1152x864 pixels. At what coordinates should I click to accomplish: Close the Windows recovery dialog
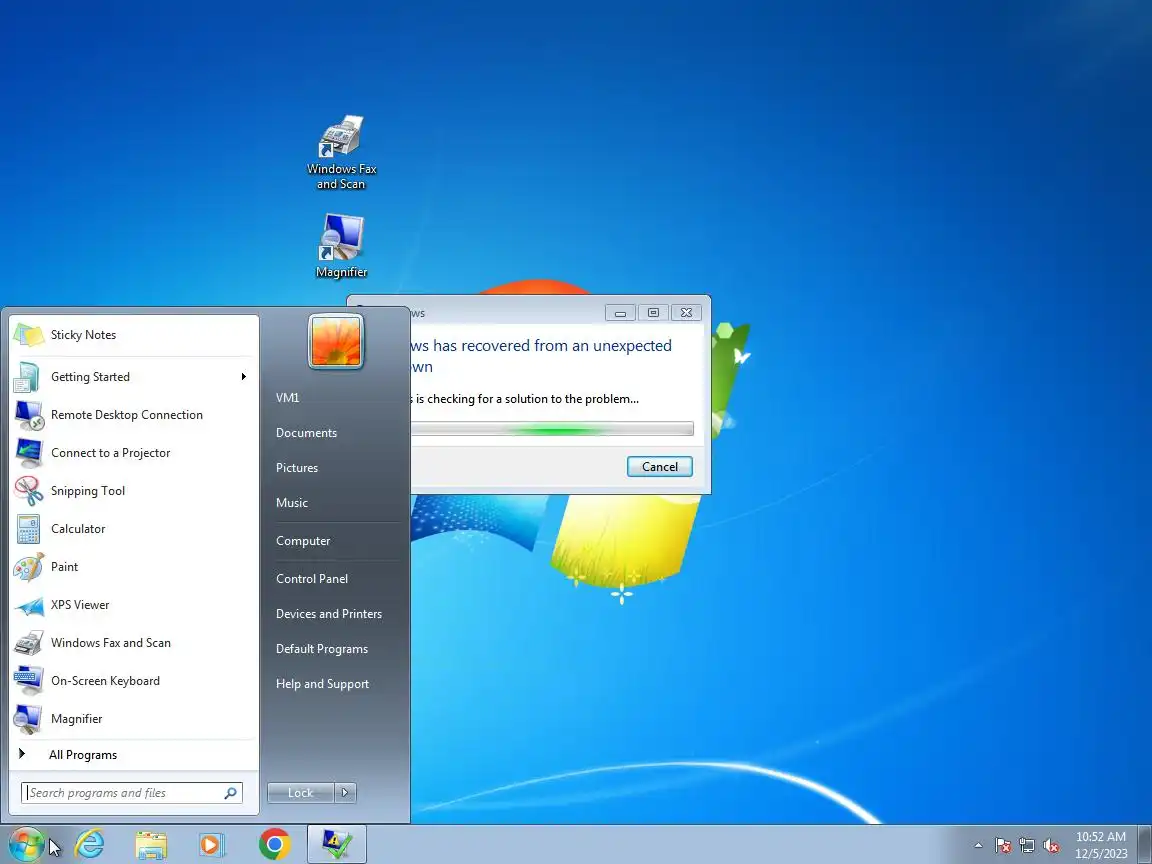click(686, 313)
